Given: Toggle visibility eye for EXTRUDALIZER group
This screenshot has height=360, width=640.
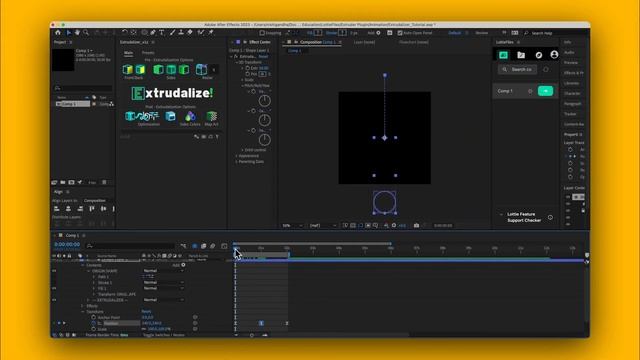Looking at the screenshot, I should pyautogui.click(x=54, y=300).
